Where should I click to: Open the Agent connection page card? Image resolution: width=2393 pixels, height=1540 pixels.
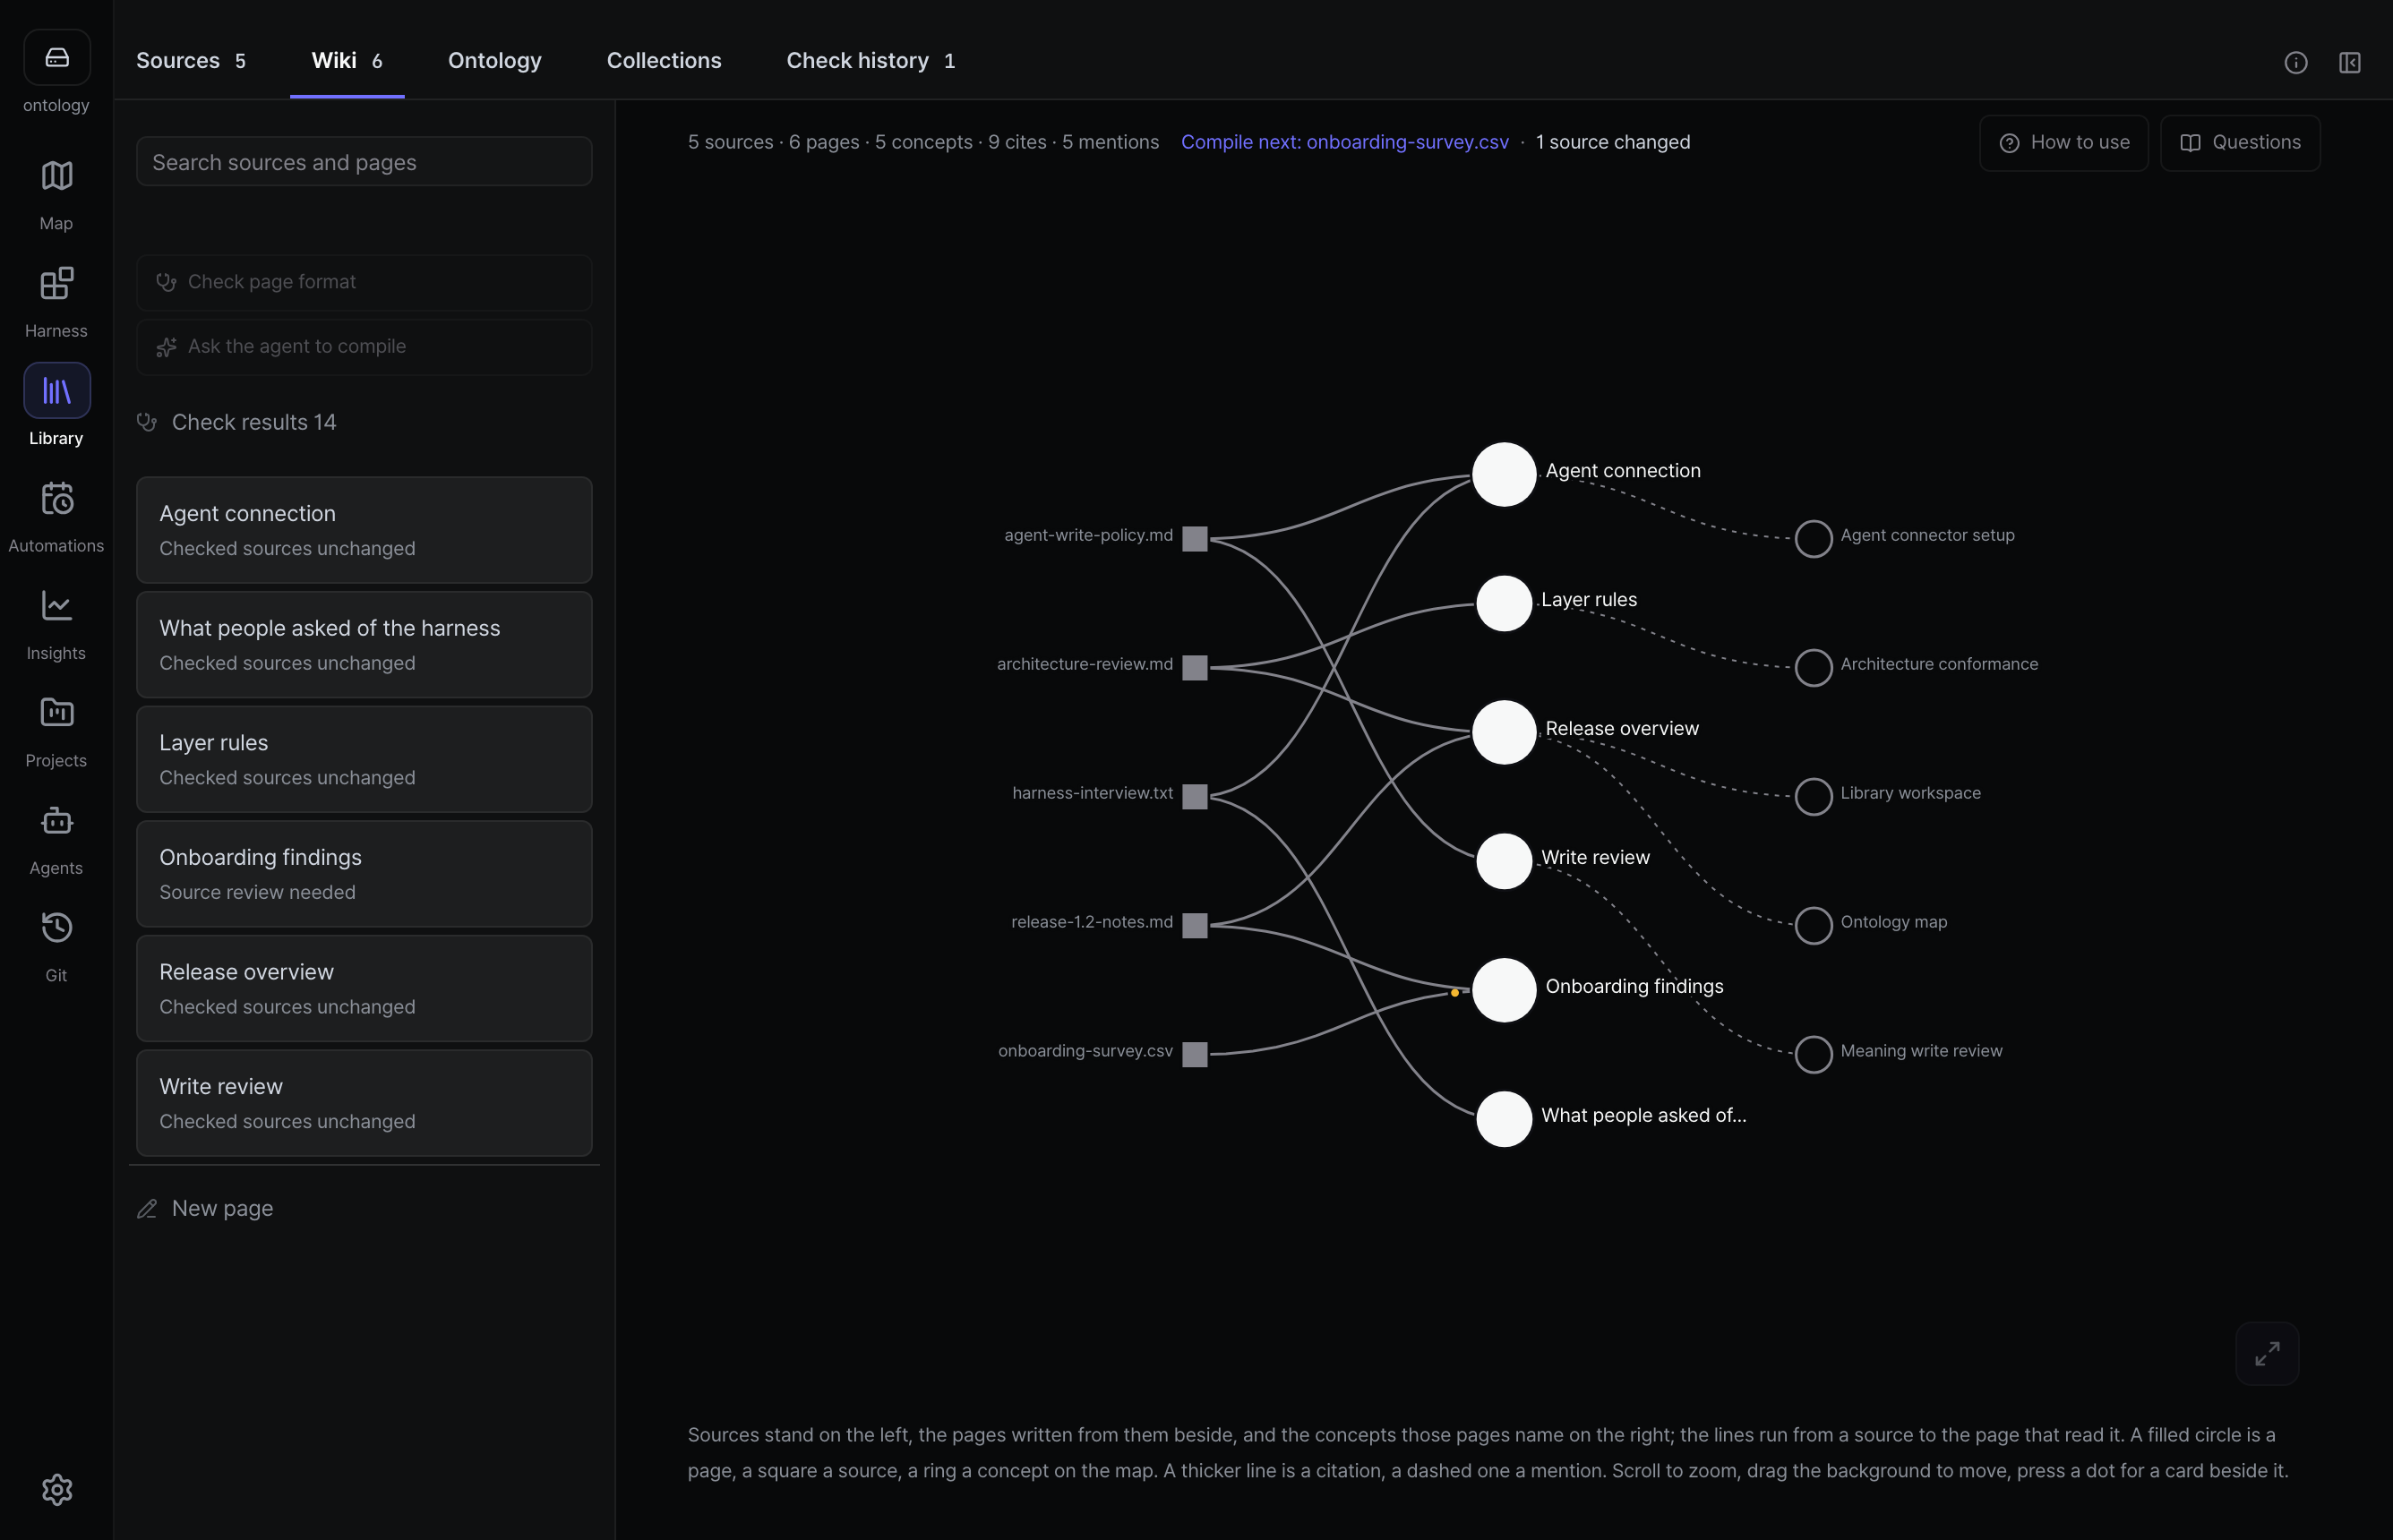(364, 530)
